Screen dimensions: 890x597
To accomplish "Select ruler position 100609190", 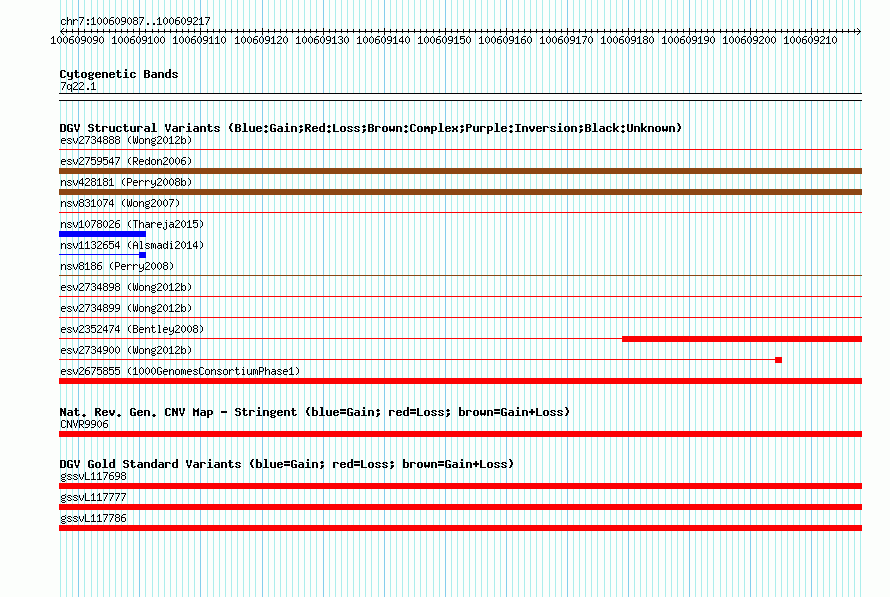I will point(688,40).
